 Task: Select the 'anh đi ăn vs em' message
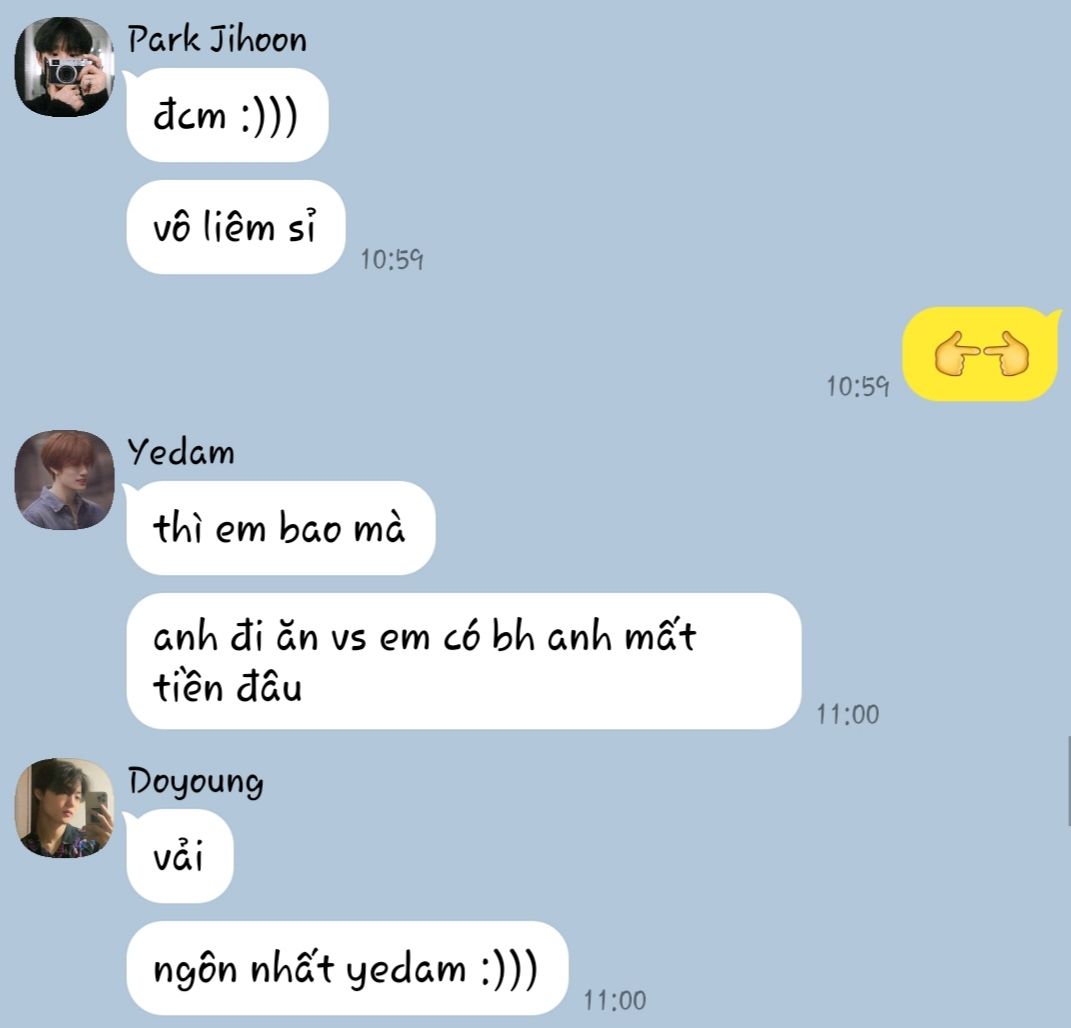click(x=463, y=661)
